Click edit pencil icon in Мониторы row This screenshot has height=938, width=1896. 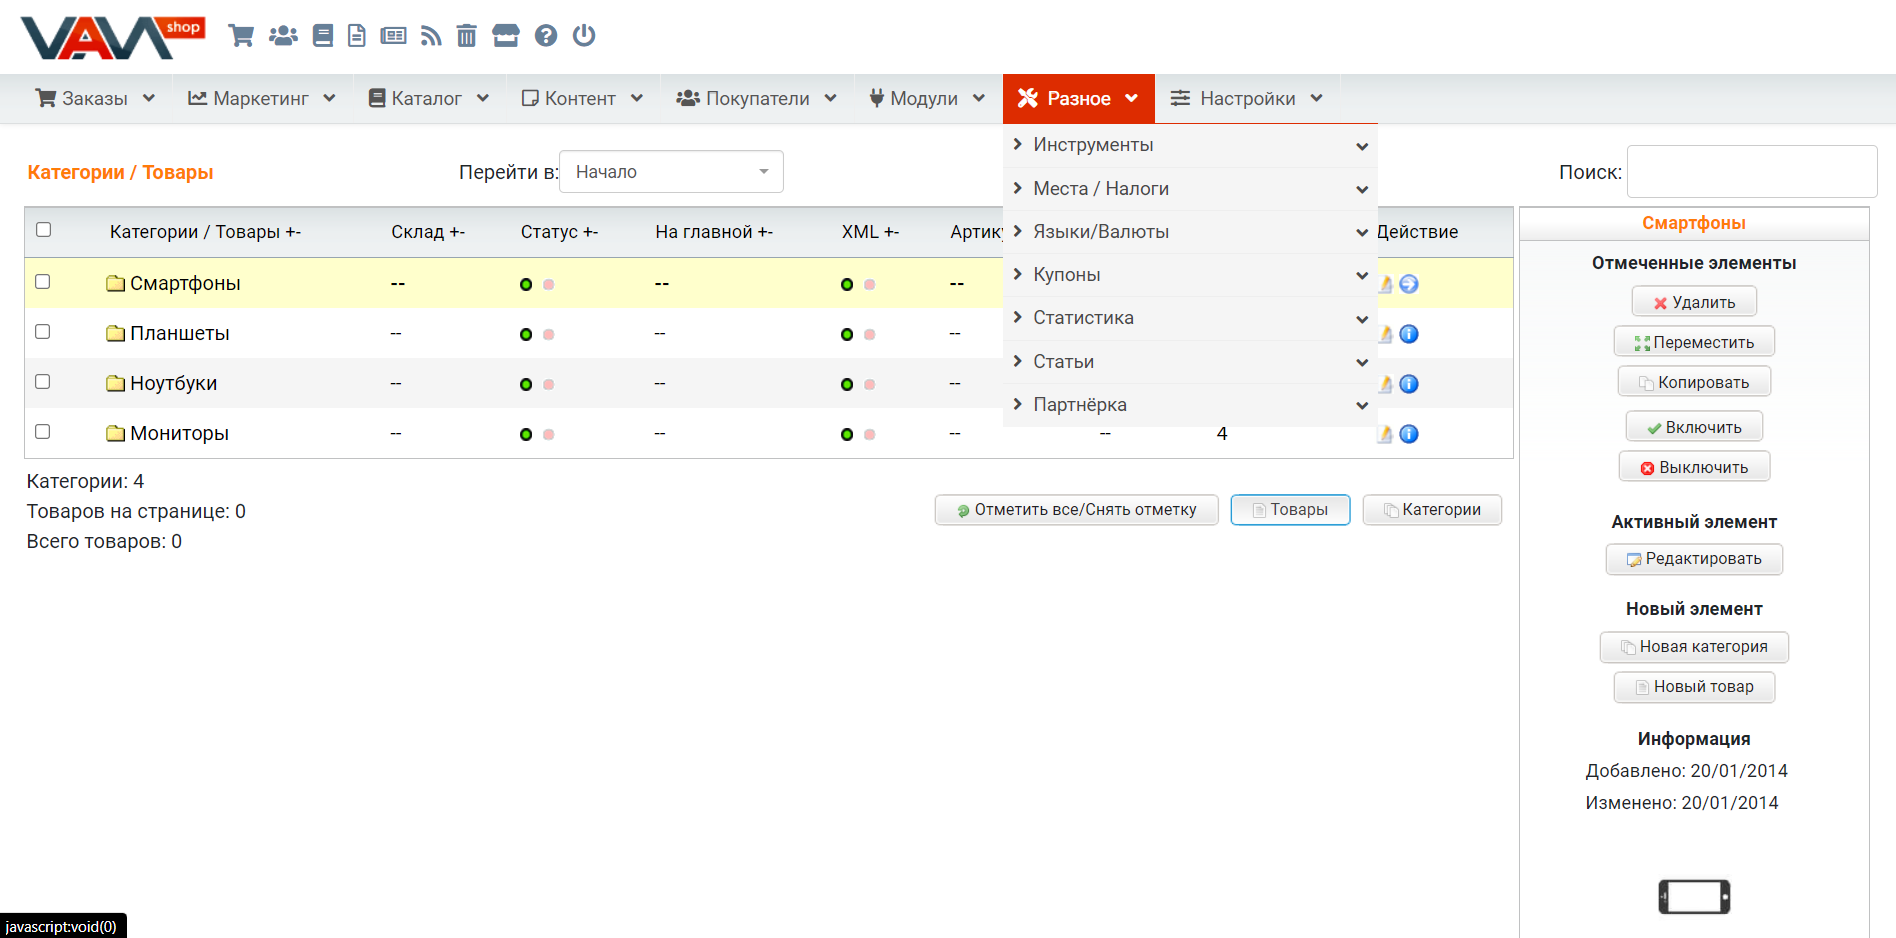pos(1386,434)
